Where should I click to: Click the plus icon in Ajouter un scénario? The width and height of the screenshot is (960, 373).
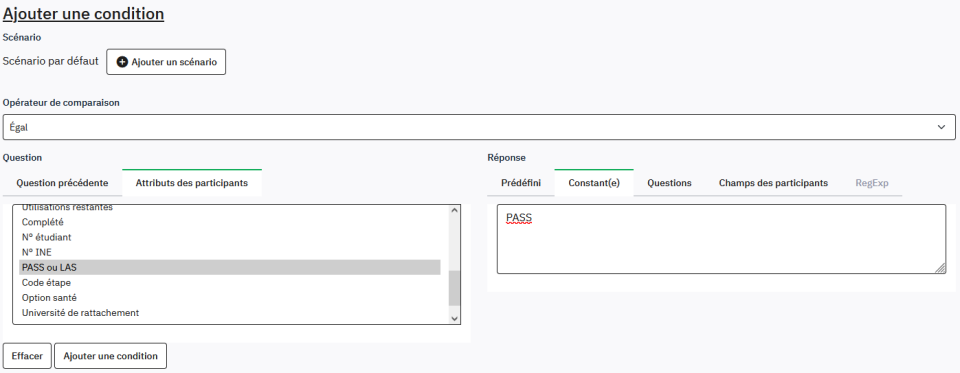122,62
